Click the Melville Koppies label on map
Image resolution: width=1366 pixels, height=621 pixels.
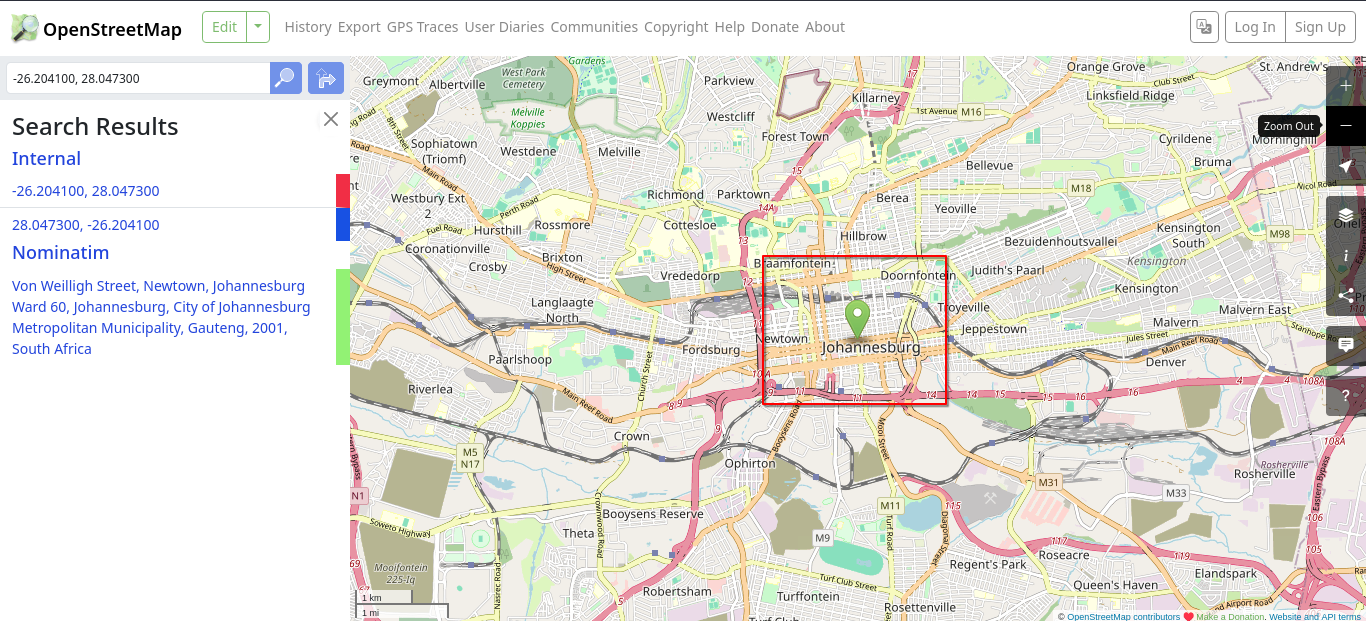528,119
